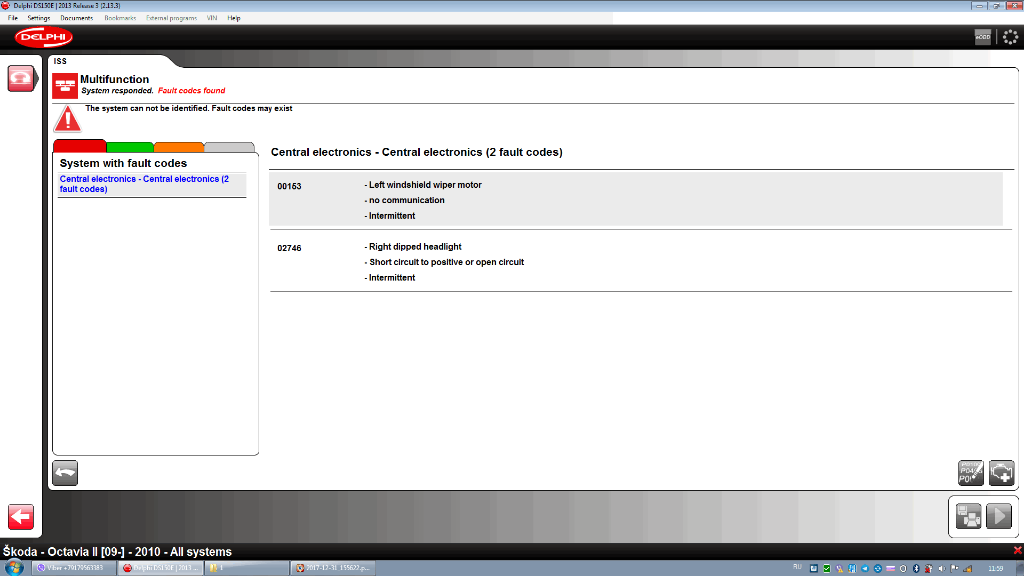The width and height of the screenshot is (1024, 576).
Task: Click the Delphi logo
Action: [44, 37]
